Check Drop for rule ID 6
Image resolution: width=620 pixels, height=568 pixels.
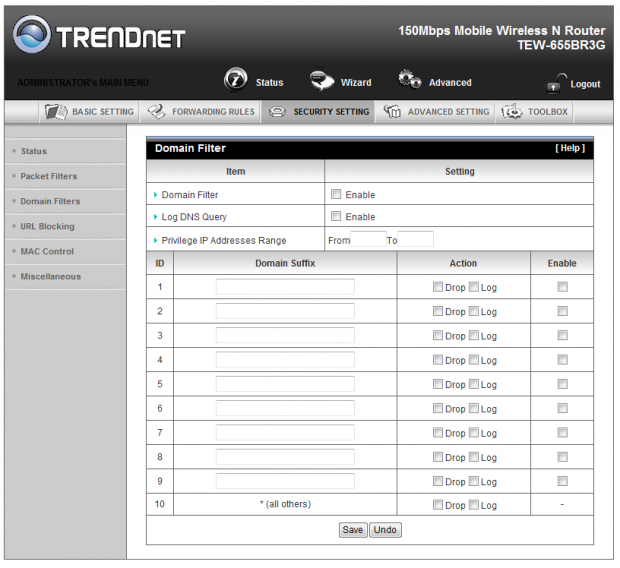[438, 408]
